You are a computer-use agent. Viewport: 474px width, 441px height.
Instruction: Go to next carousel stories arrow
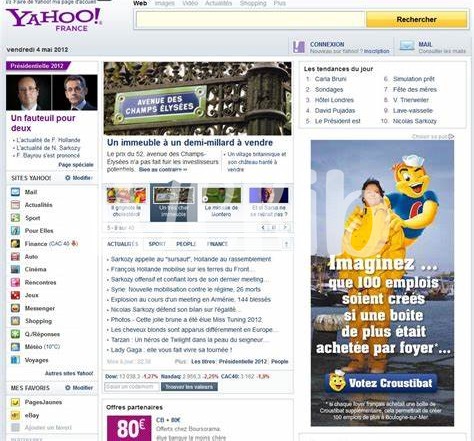click(x=285, y=228)
